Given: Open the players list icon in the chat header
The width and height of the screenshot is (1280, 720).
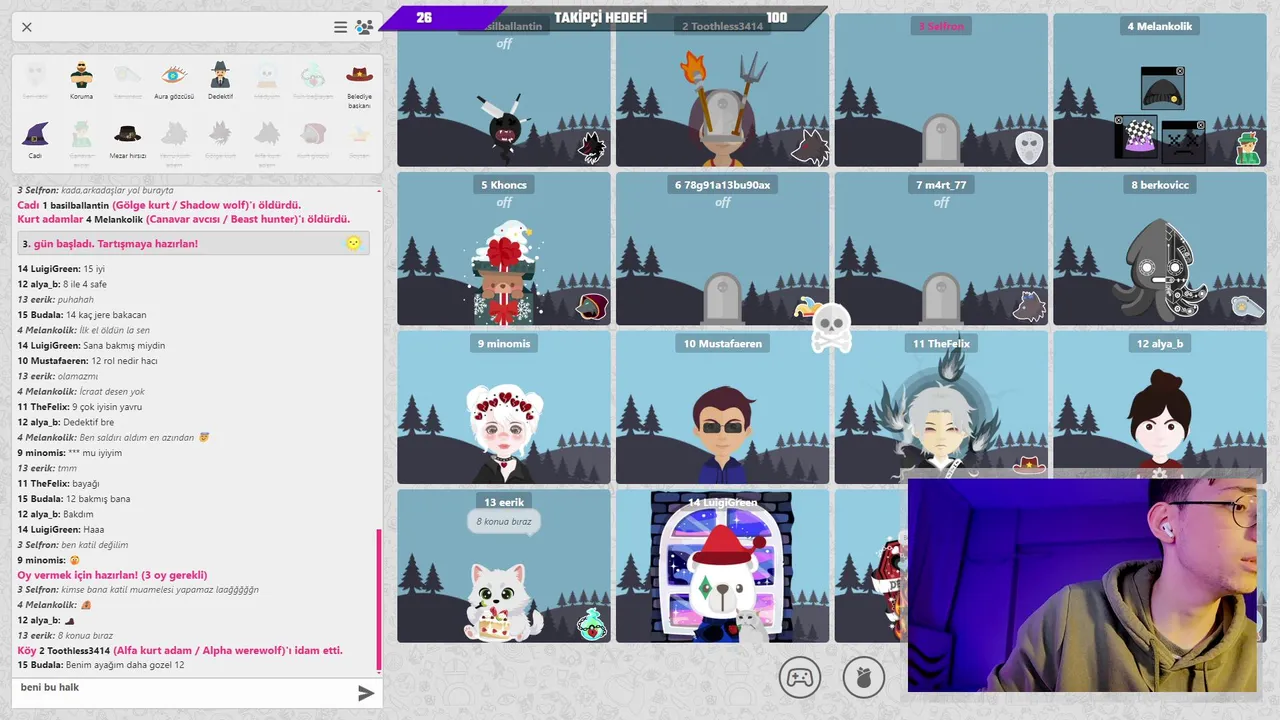Looking at the screenshot, I should 364,27.
